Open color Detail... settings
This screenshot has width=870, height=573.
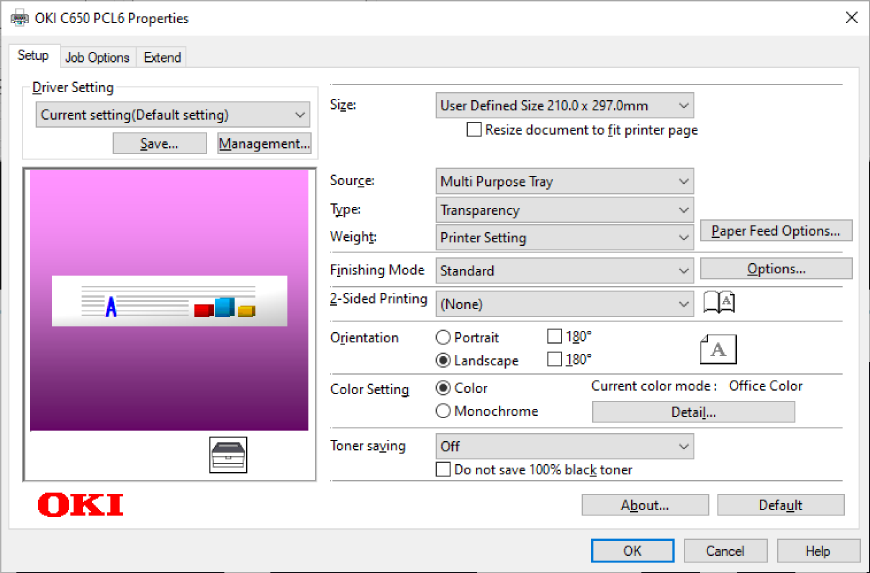(693, 412)
